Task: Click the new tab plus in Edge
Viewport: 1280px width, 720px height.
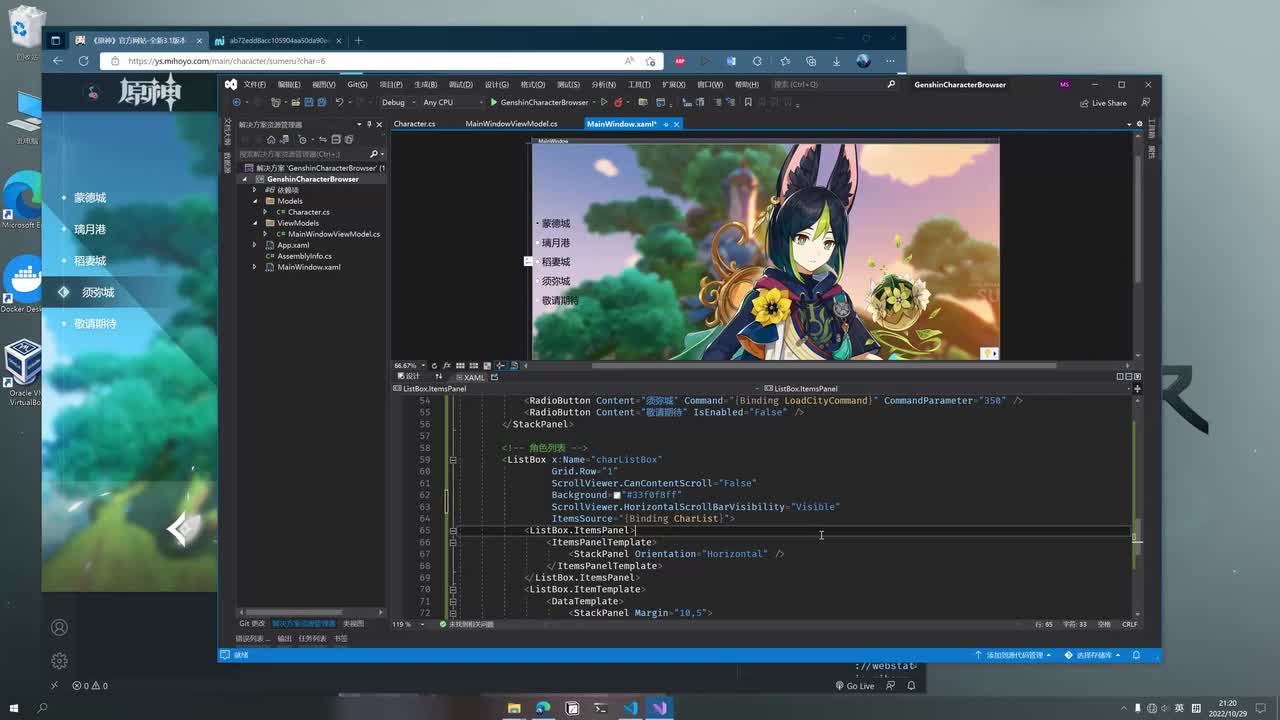Action: click(358, 41)
